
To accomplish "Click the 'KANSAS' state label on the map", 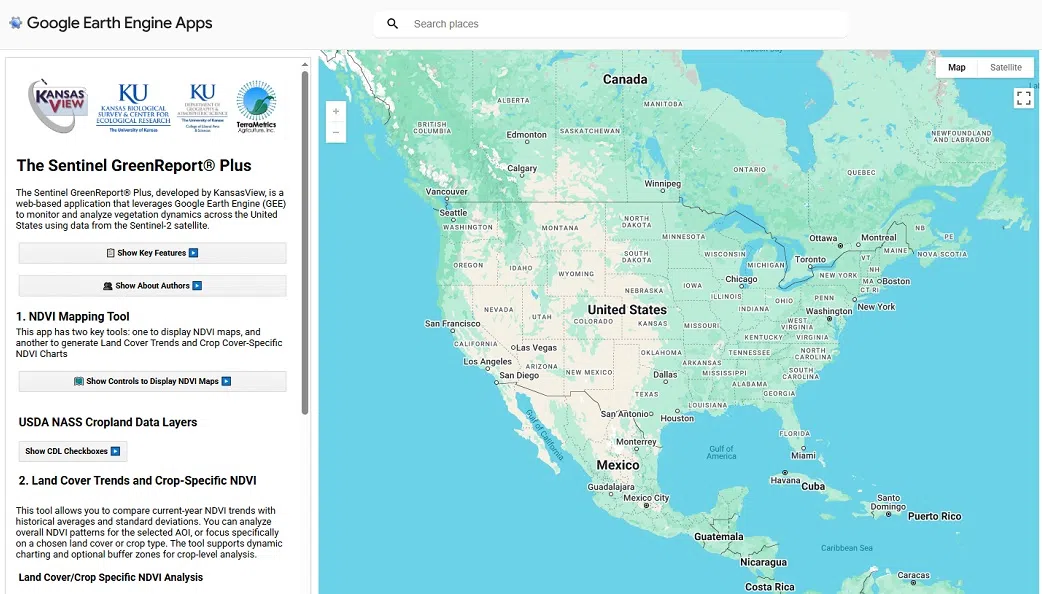I will [653, 324].
